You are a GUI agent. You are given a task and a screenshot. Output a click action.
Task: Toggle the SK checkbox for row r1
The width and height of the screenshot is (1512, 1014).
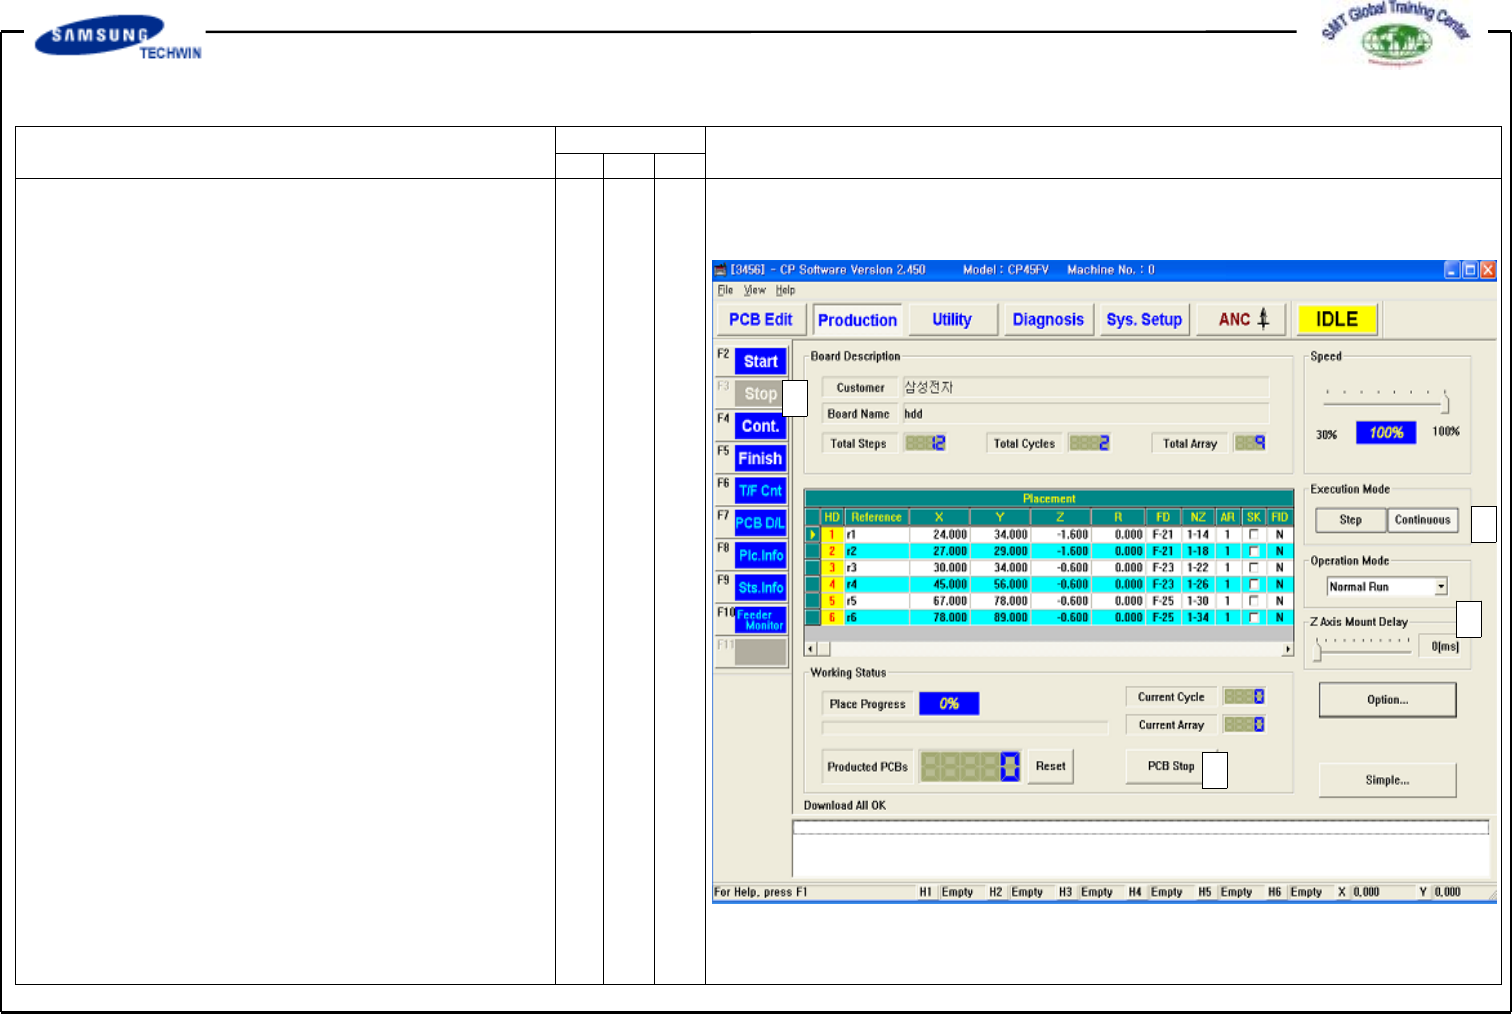click(x=1253, y=535)
